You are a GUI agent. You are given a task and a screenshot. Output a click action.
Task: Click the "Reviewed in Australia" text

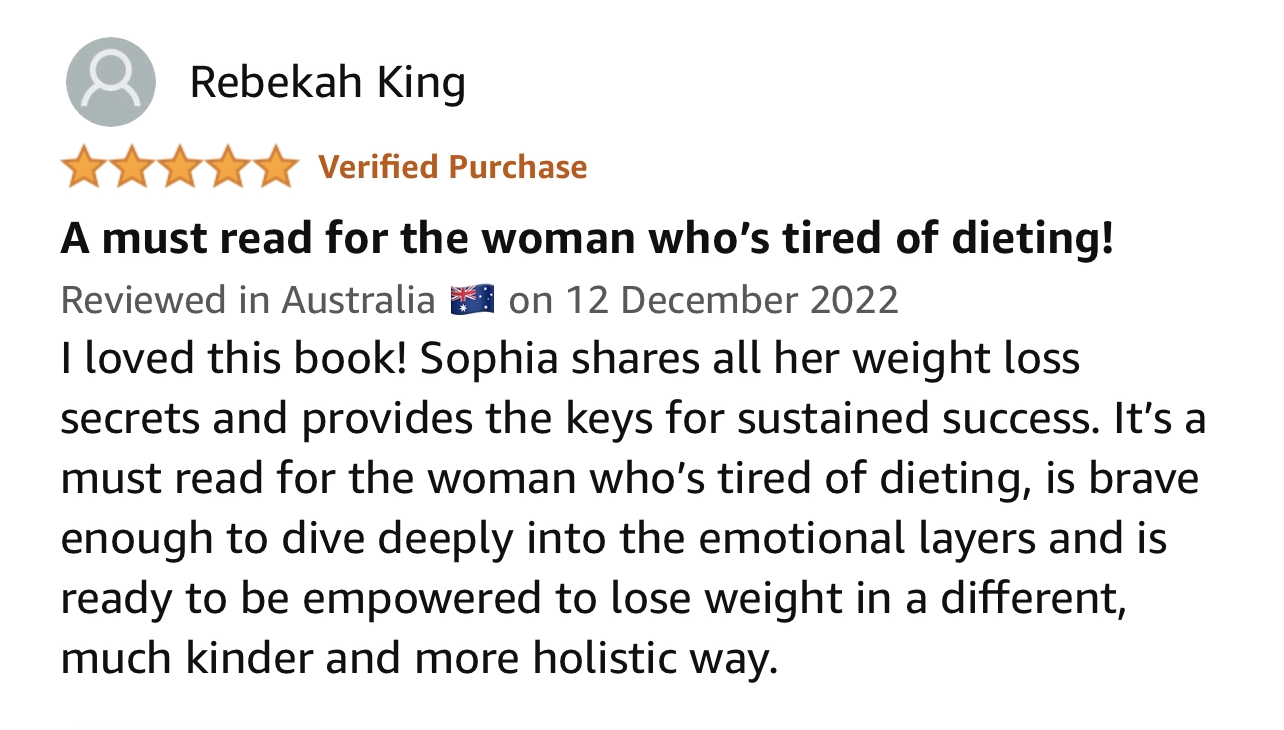pos(248,300)
